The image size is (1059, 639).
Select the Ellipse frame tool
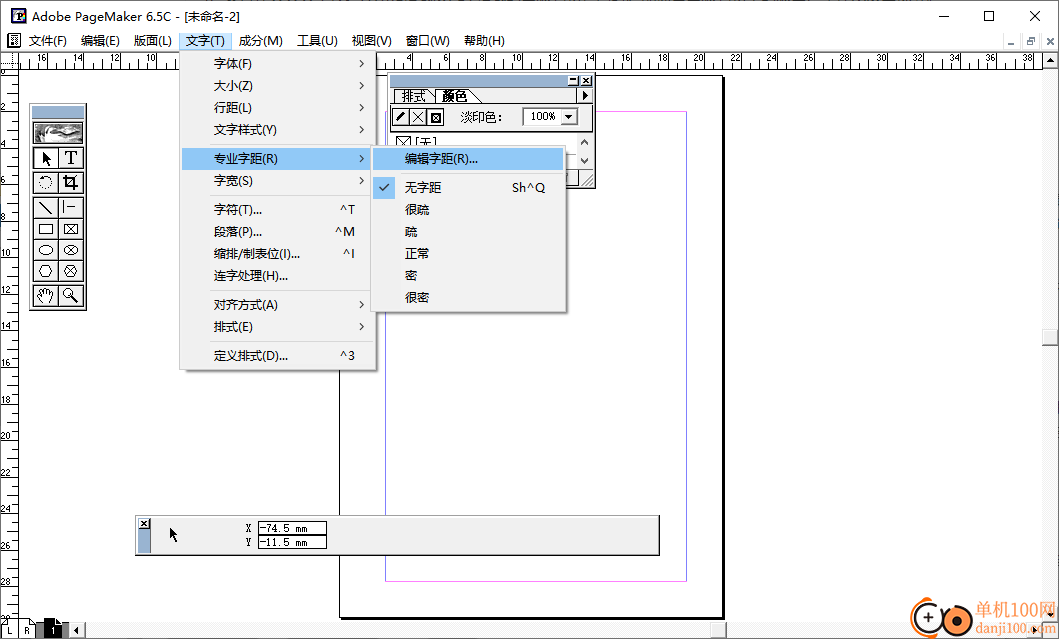[71, 250]
